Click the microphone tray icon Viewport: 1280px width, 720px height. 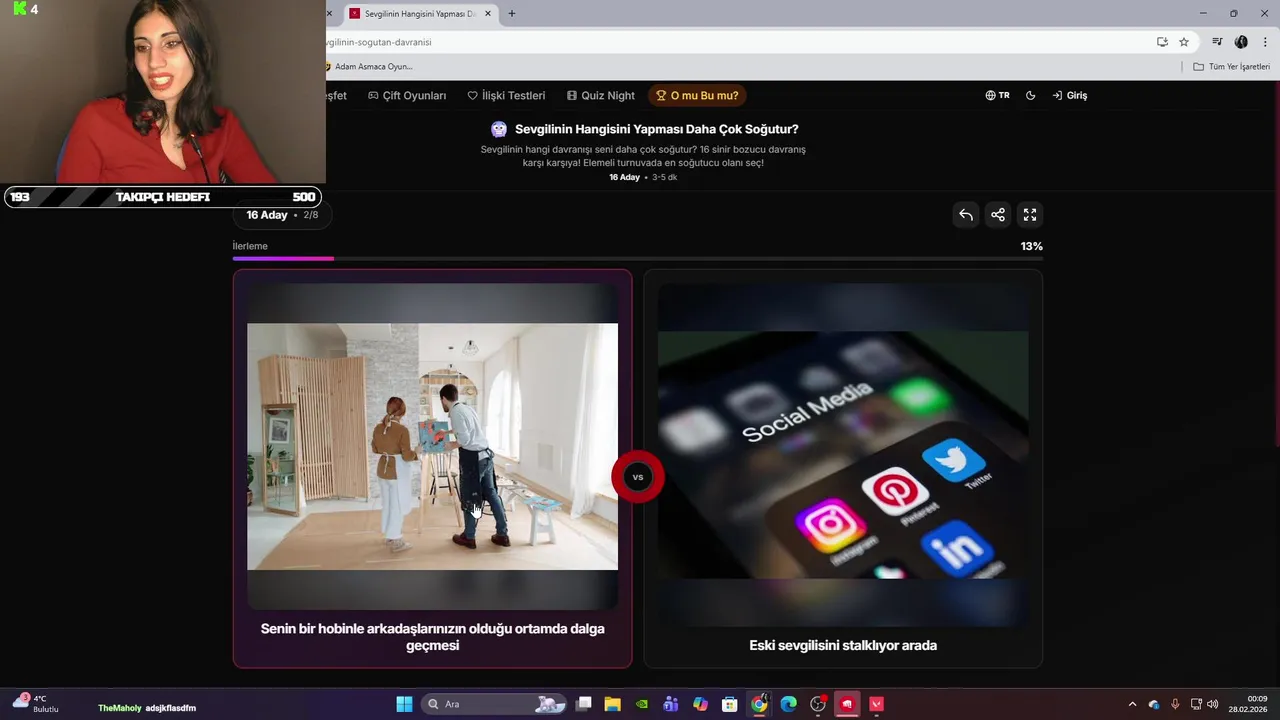pos(1175,704)
